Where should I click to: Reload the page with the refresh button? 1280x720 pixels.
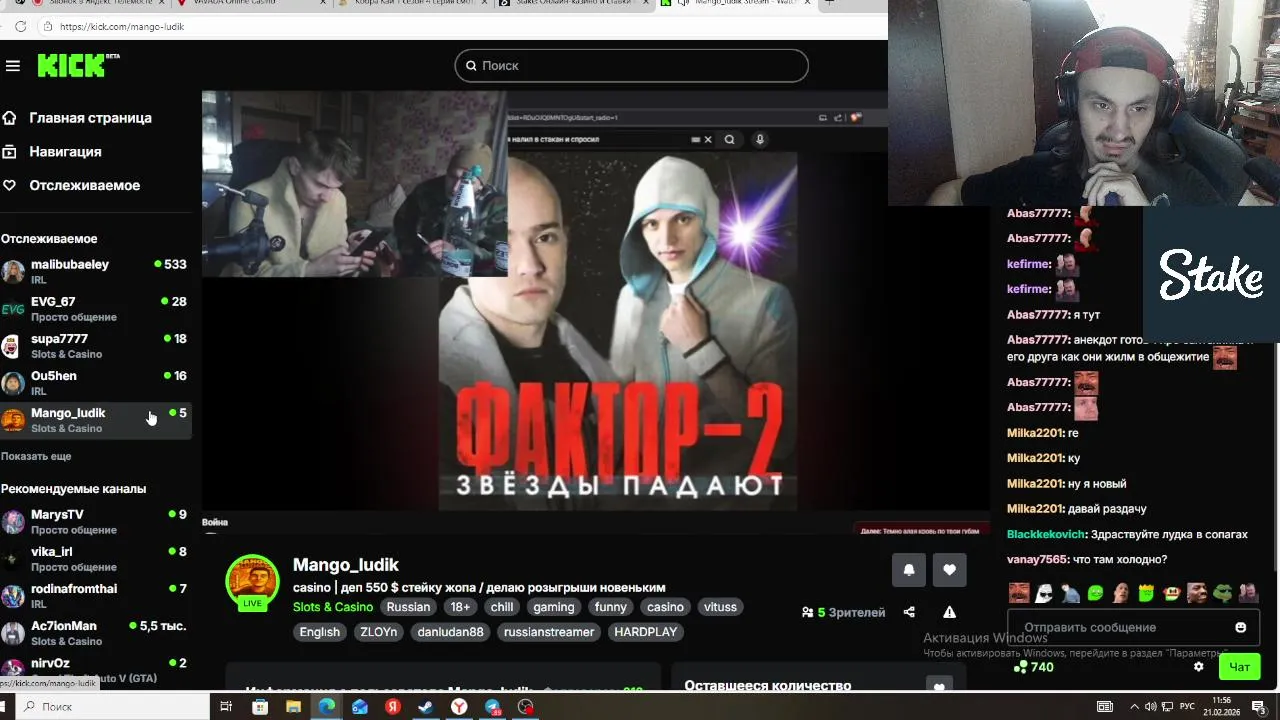21,27
